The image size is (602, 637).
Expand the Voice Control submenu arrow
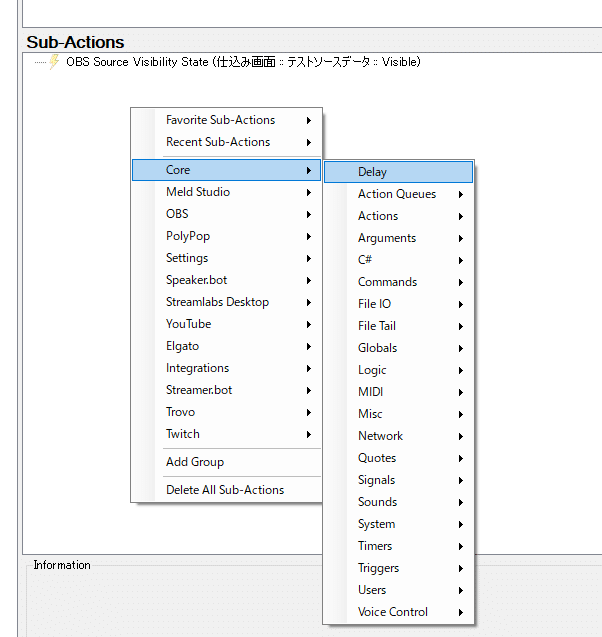pos(461,612)
